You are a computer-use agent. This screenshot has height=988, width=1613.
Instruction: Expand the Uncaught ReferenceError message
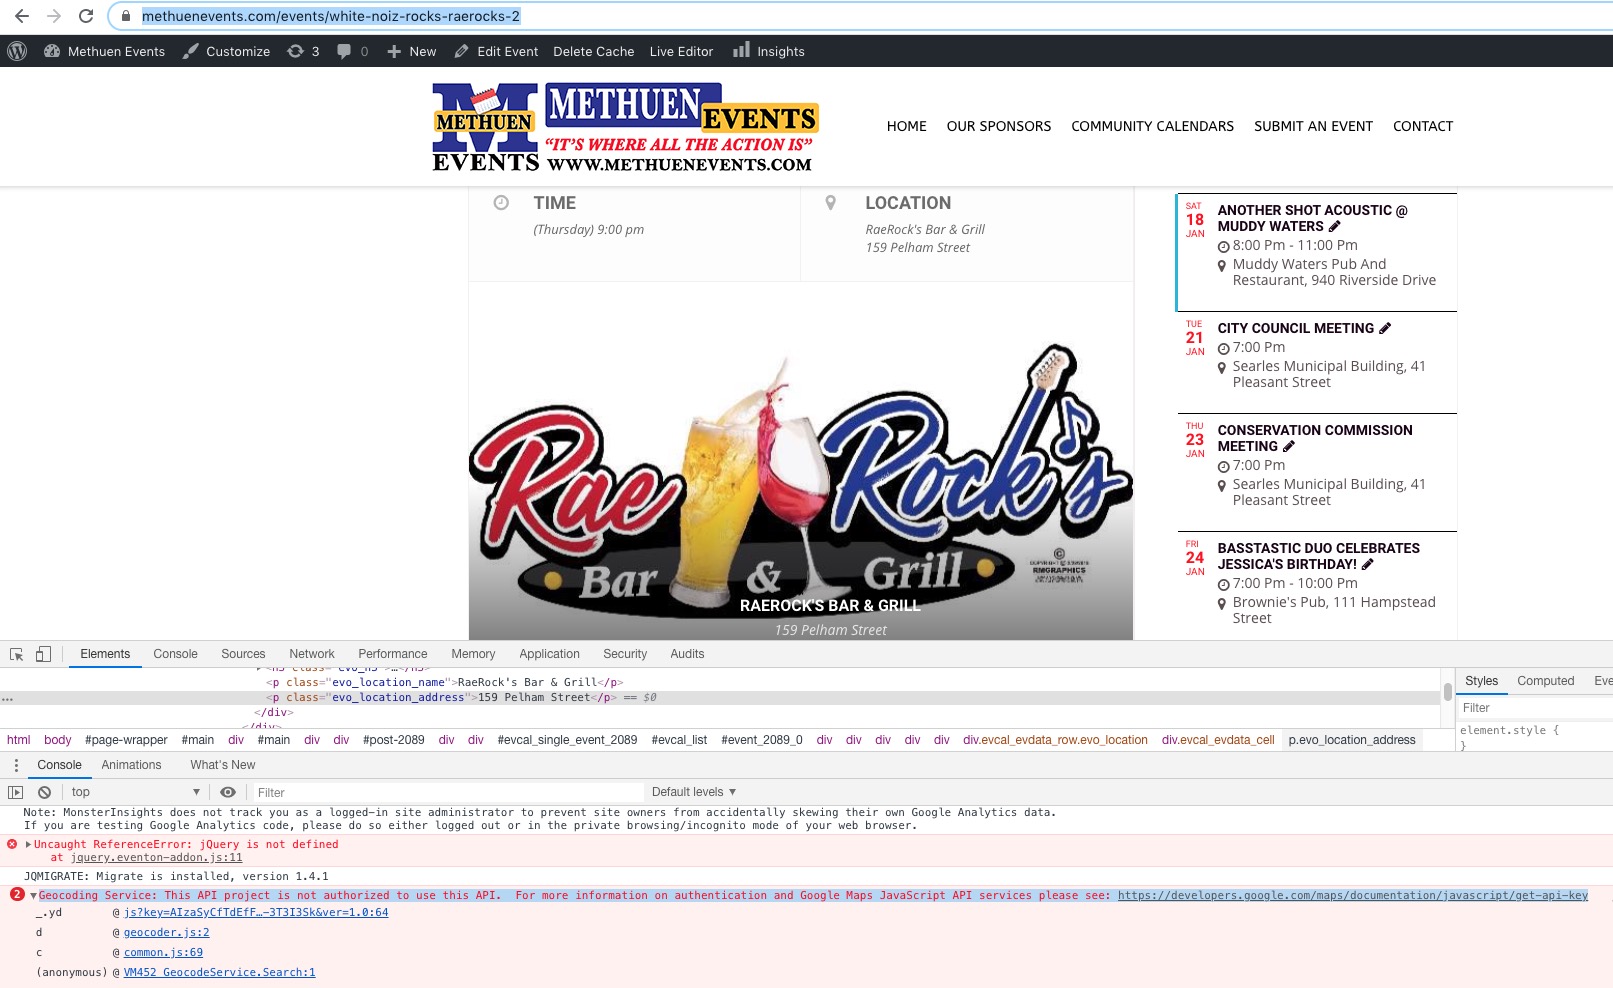(x=28, y=845)
